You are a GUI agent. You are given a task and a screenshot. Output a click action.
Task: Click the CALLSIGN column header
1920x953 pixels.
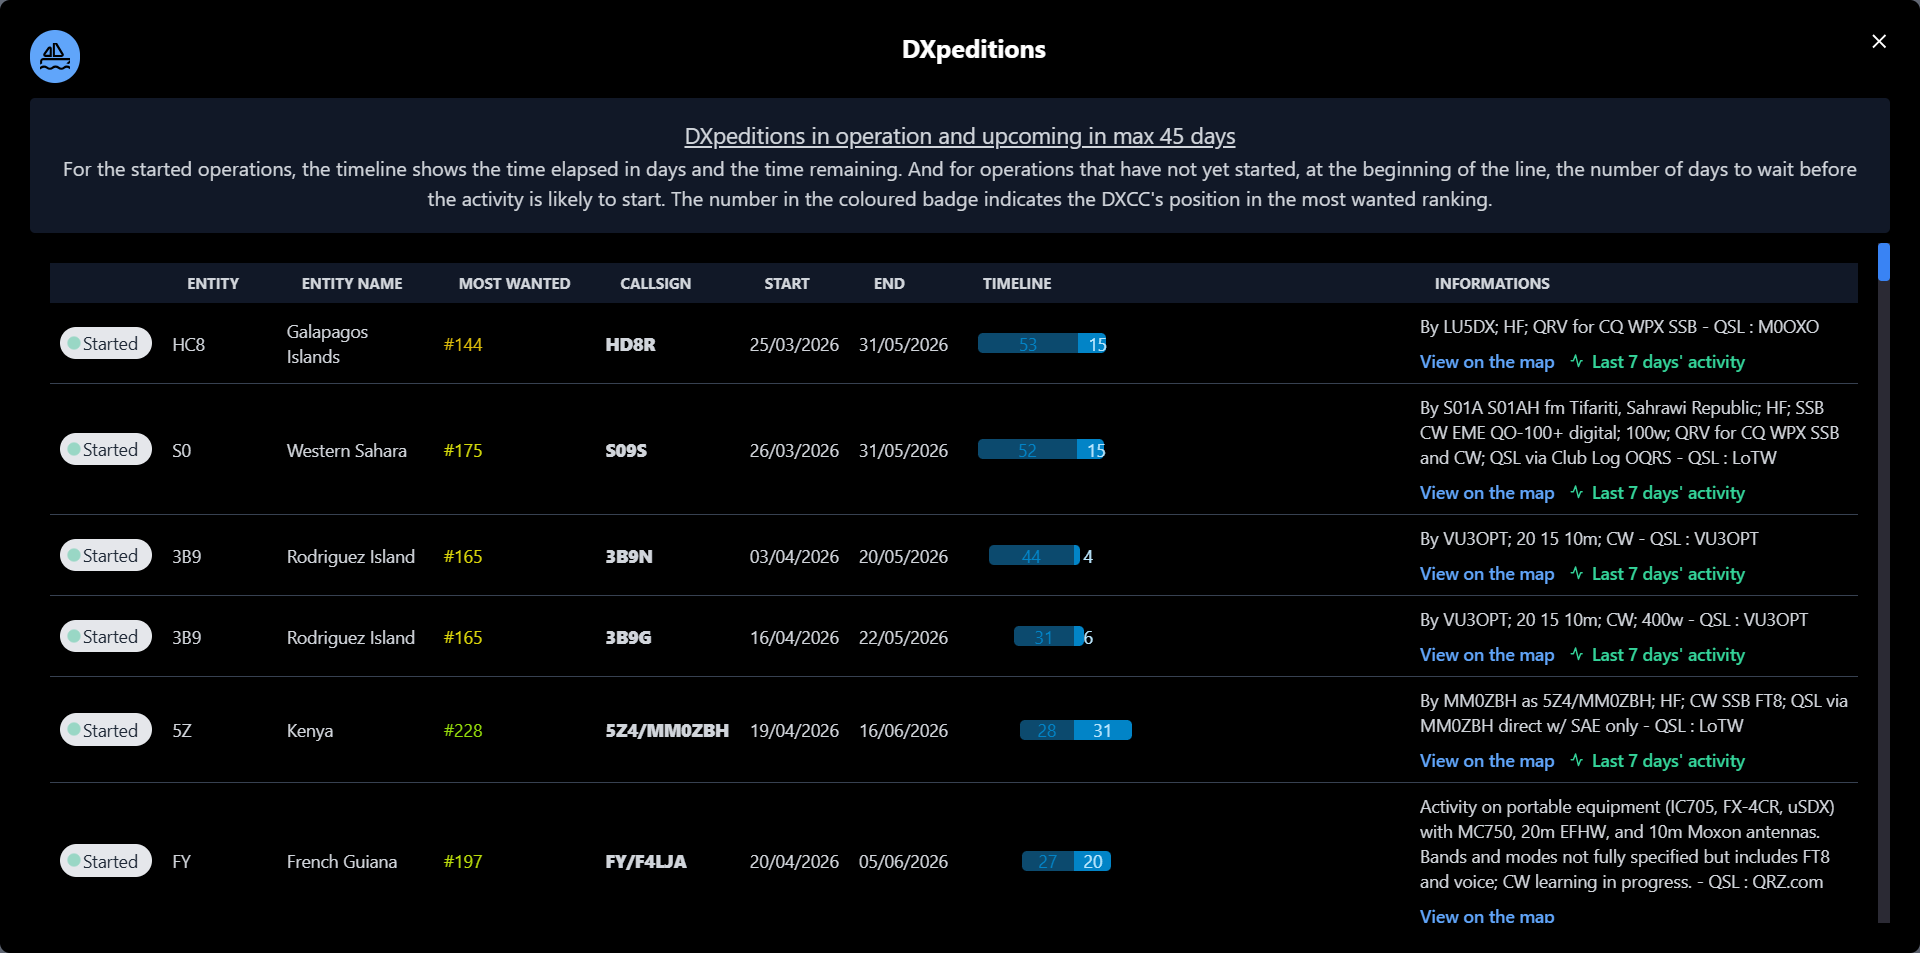655,284
